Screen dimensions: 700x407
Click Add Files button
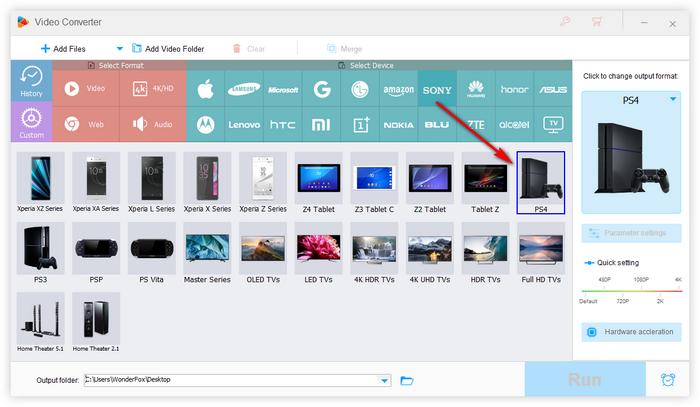tap(63, 49)
